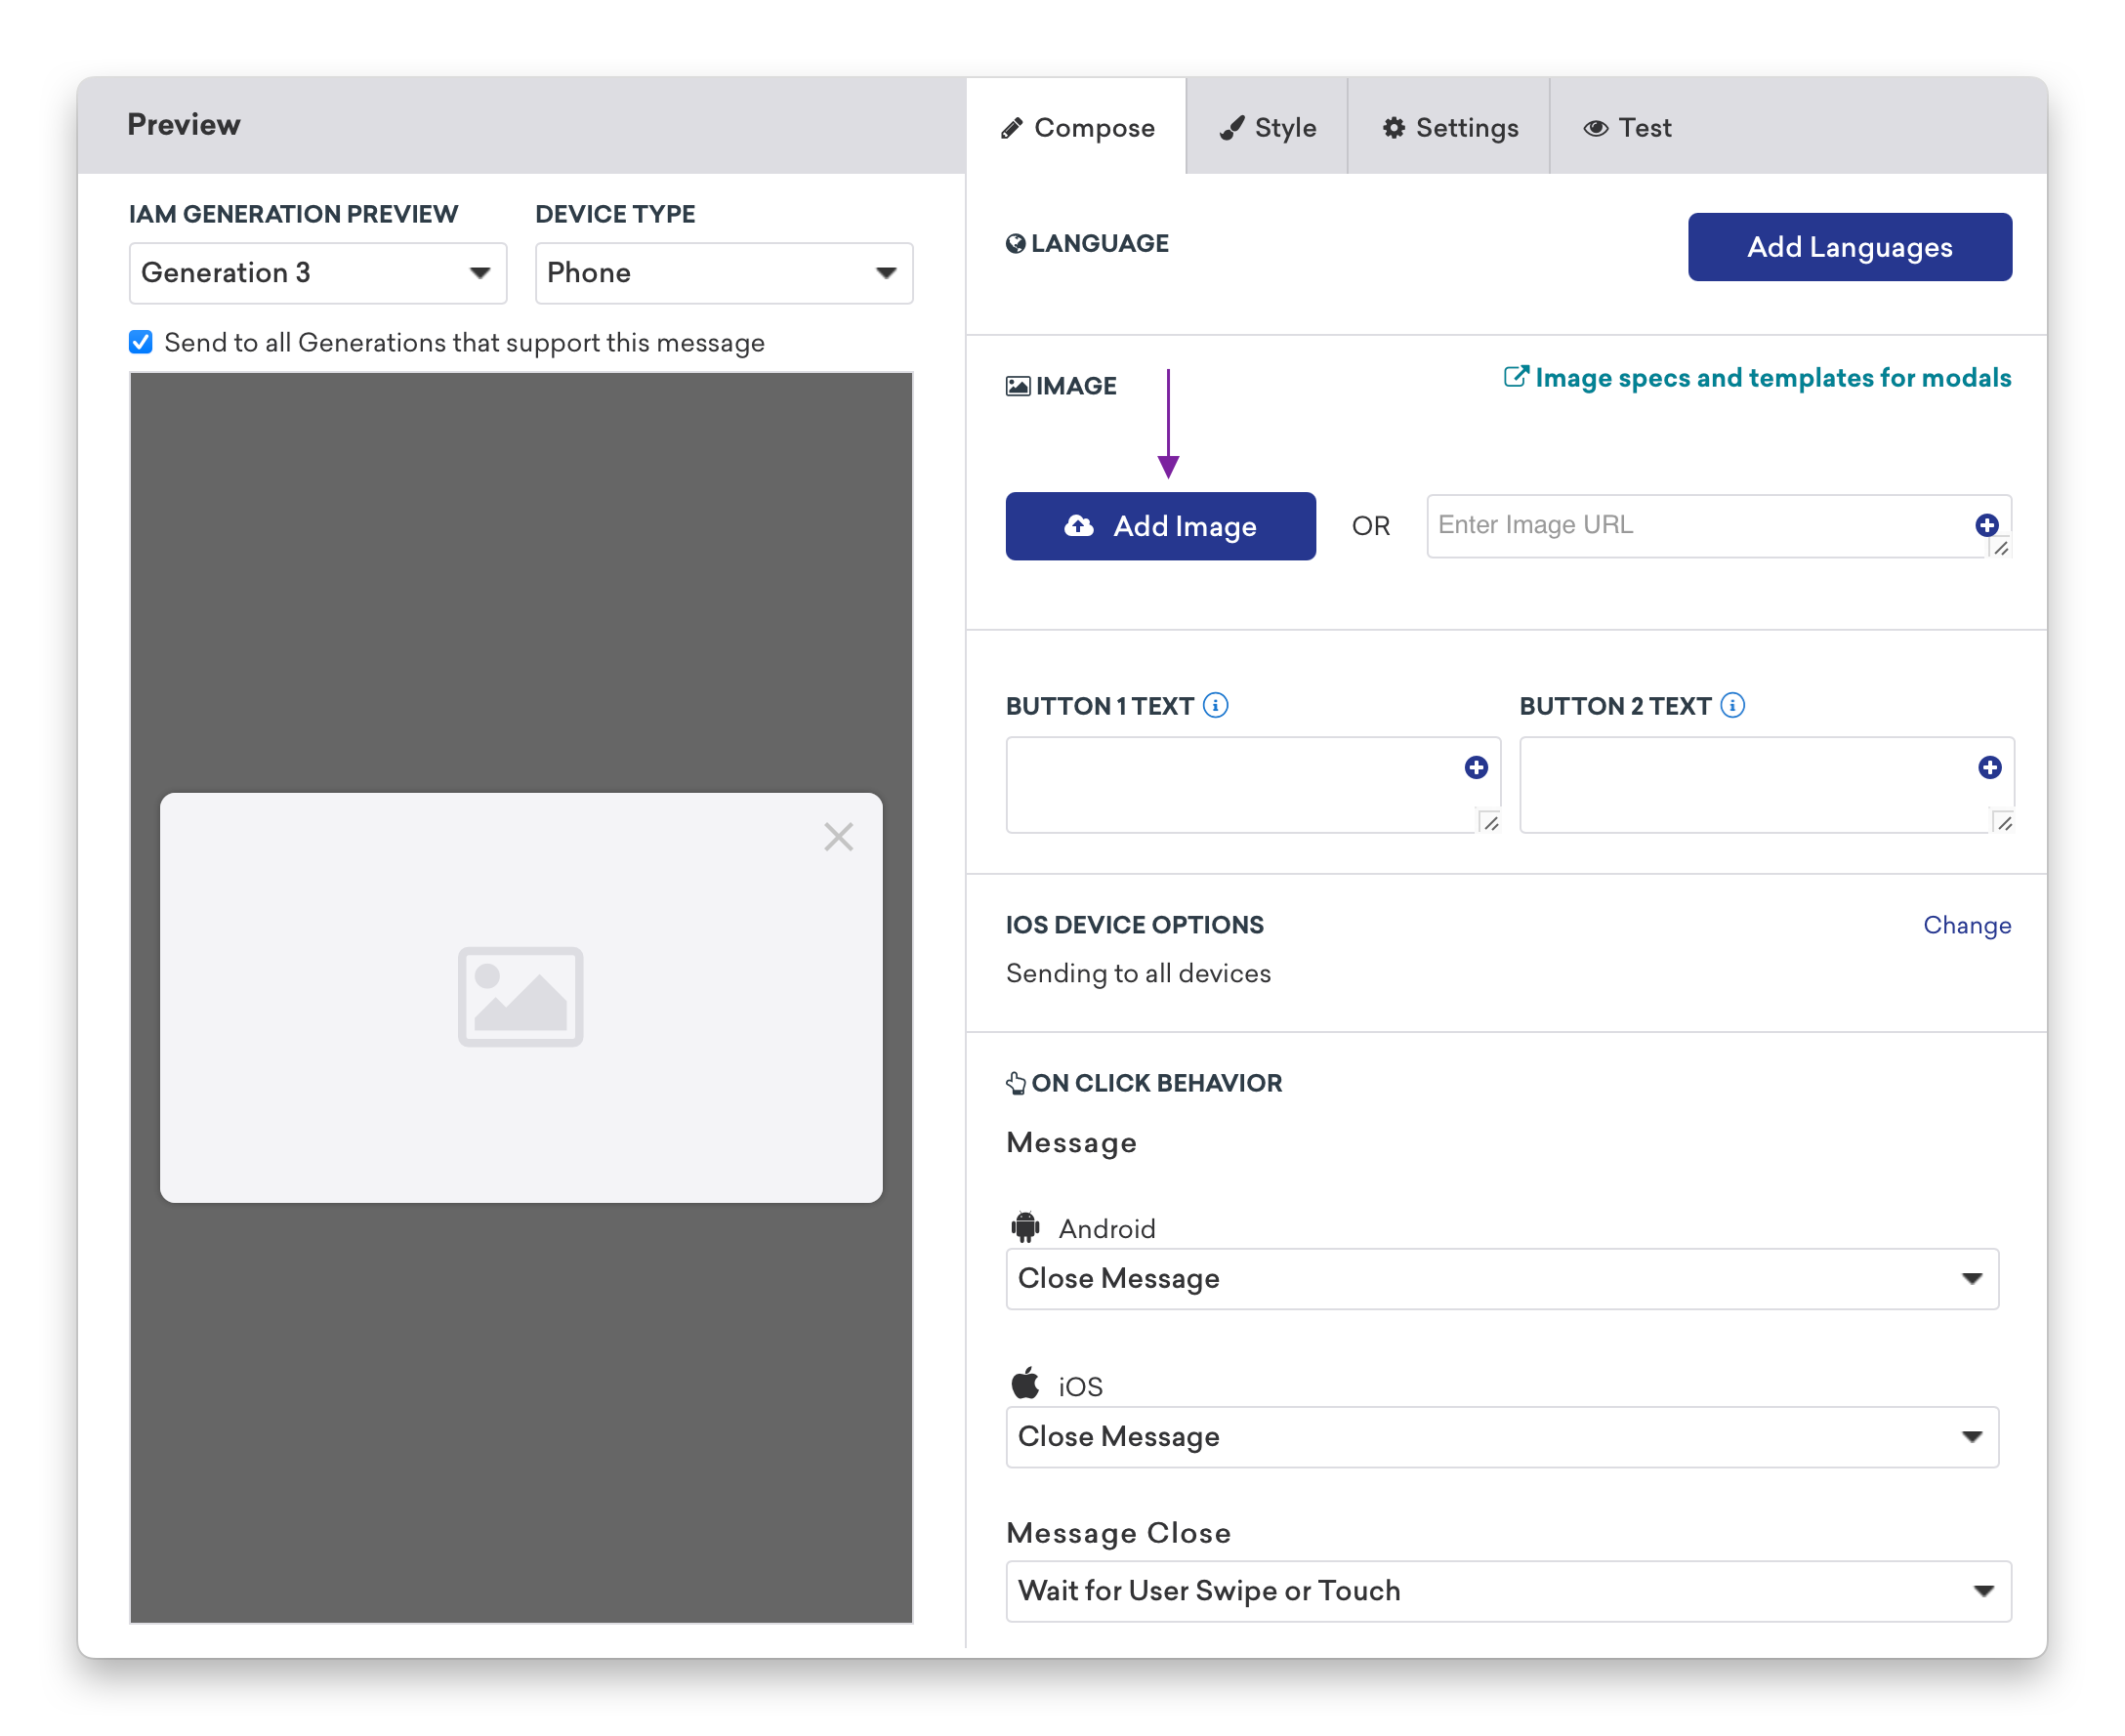2125x1736 pixels.
Task: Click the Add Image button
Action: click(1160, 526)
